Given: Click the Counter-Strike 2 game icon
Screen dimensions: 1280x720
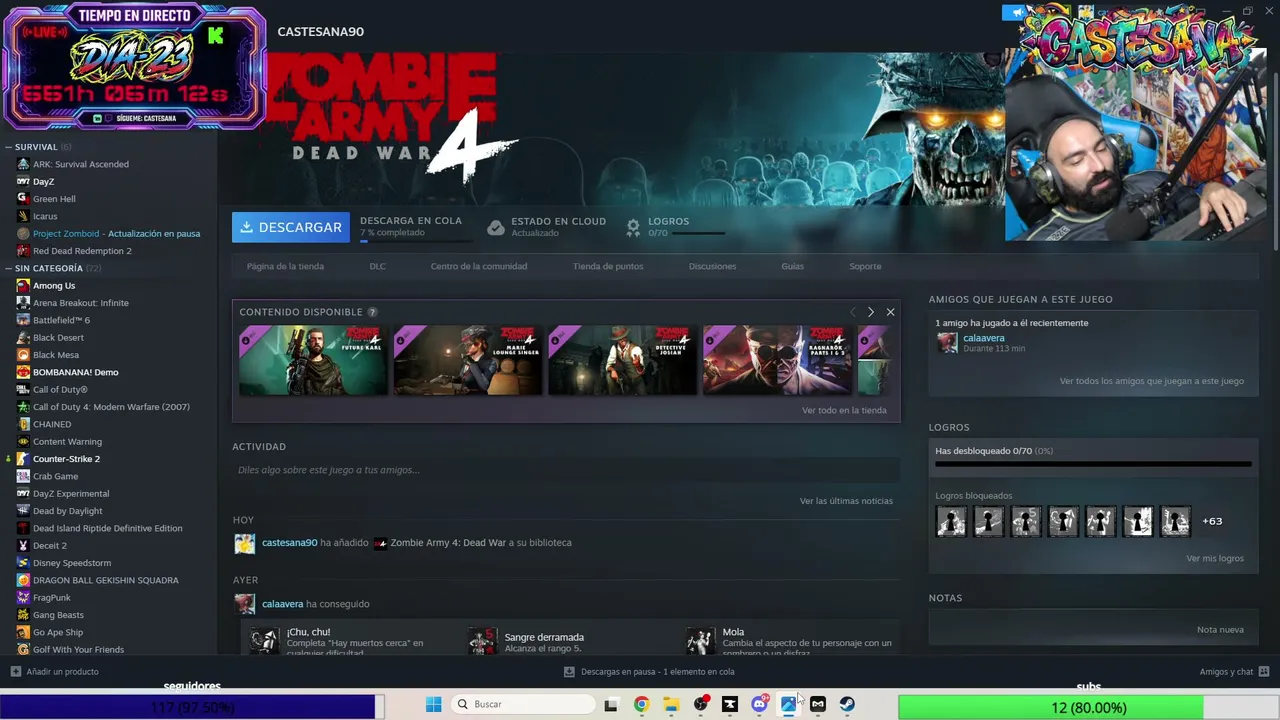Looking at the screenshot, I should pyautogui.click(x=23, y=459).
